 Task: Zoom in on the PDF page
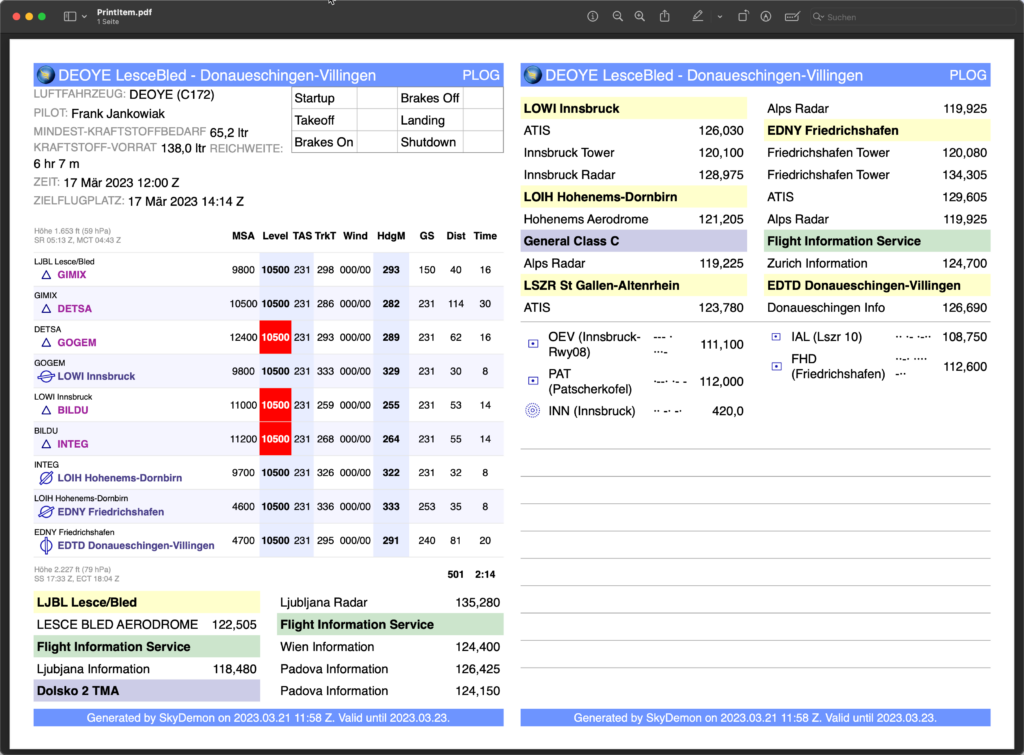(640, 16)
